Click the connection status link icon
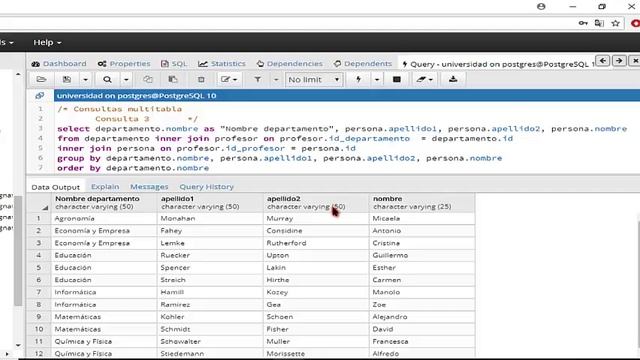Screen dimensions: 640x360 [40, 96]
